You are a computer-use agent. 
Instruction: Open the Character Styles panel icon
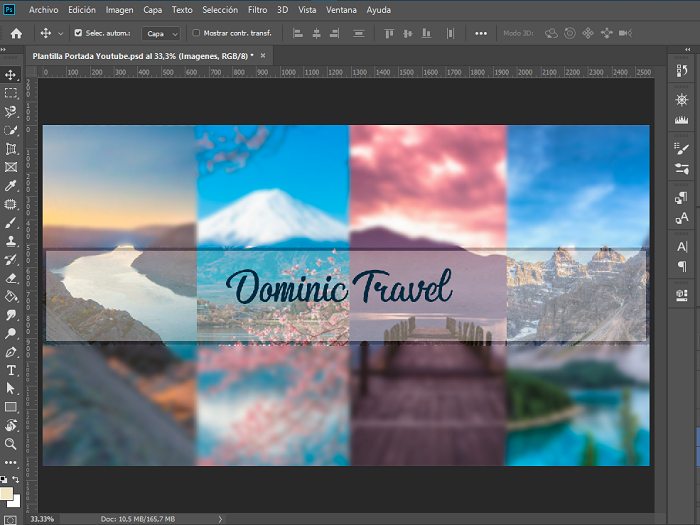click(x=681, y=218)
